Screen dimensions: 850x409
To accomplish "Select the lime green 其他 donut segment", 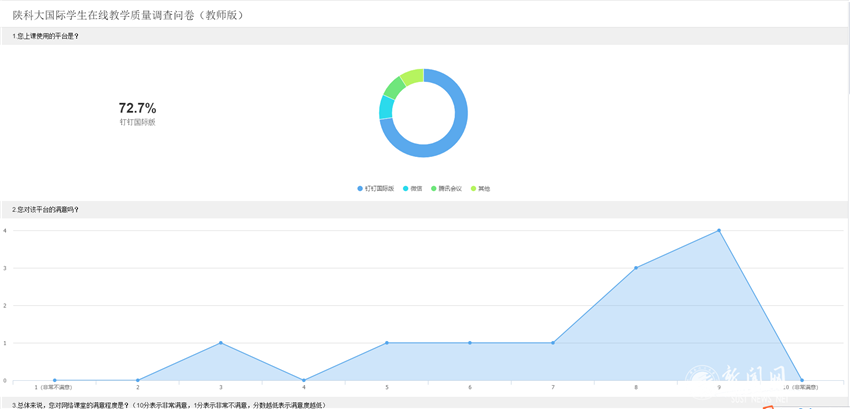I will click(412, 76).
